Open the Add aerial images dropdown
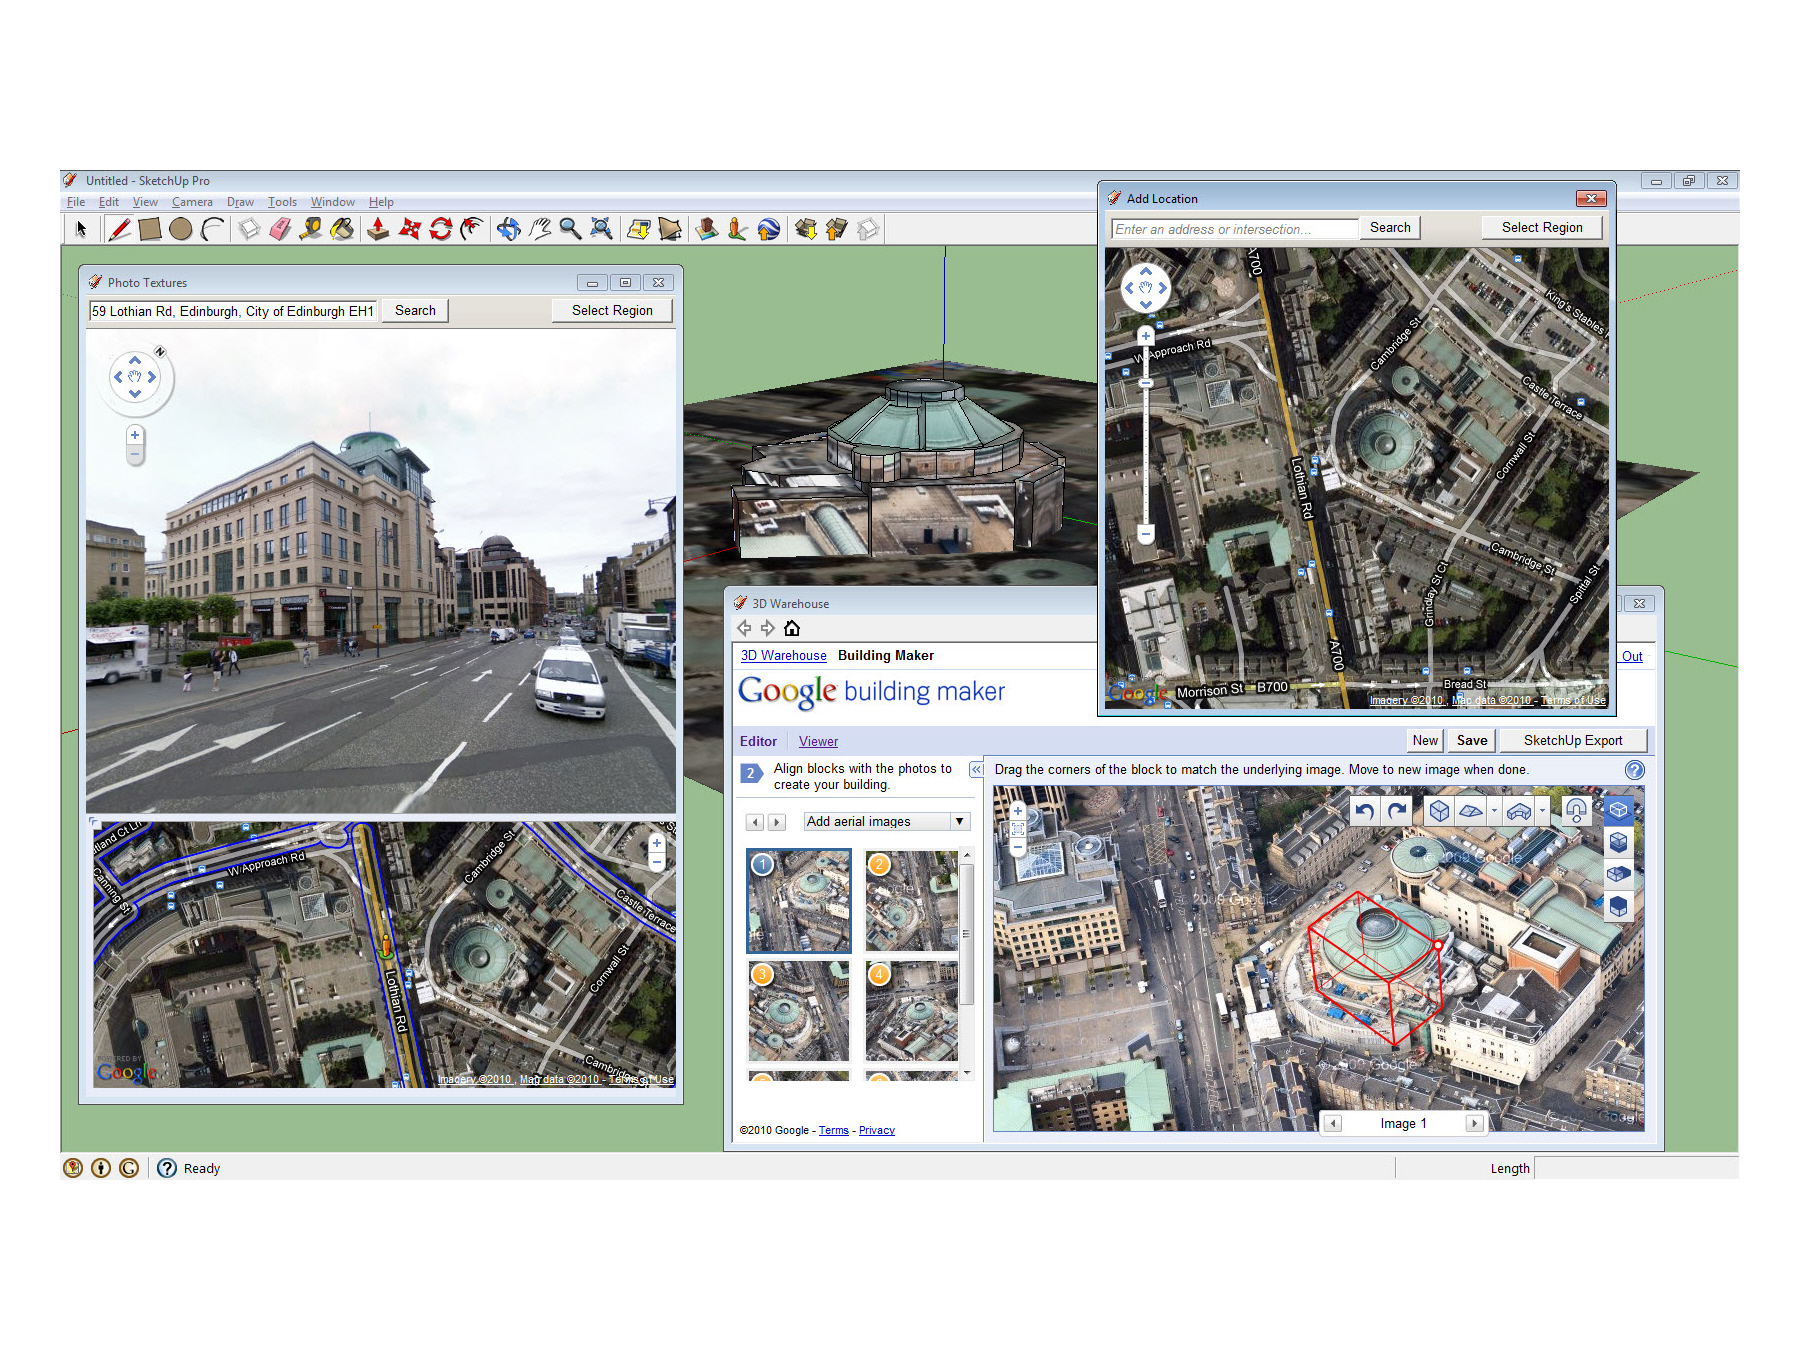Screen dimensions: 1800x1350 click(x=887, y=821)
